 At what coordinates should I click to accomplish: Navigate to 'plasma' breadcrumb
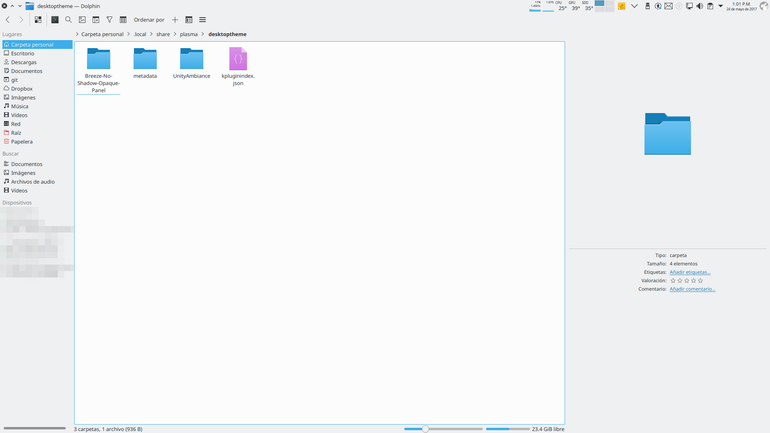pyautogui.click(x=189, y=34)
